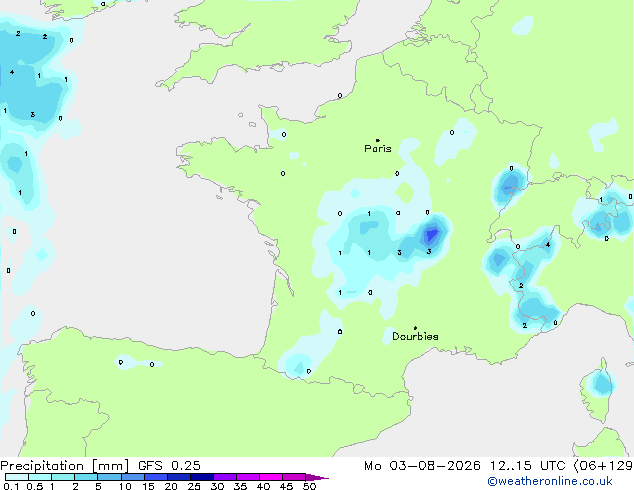Click the legend value '35'
The width and height of the screenshot is (634, 490).
point(240,486)
